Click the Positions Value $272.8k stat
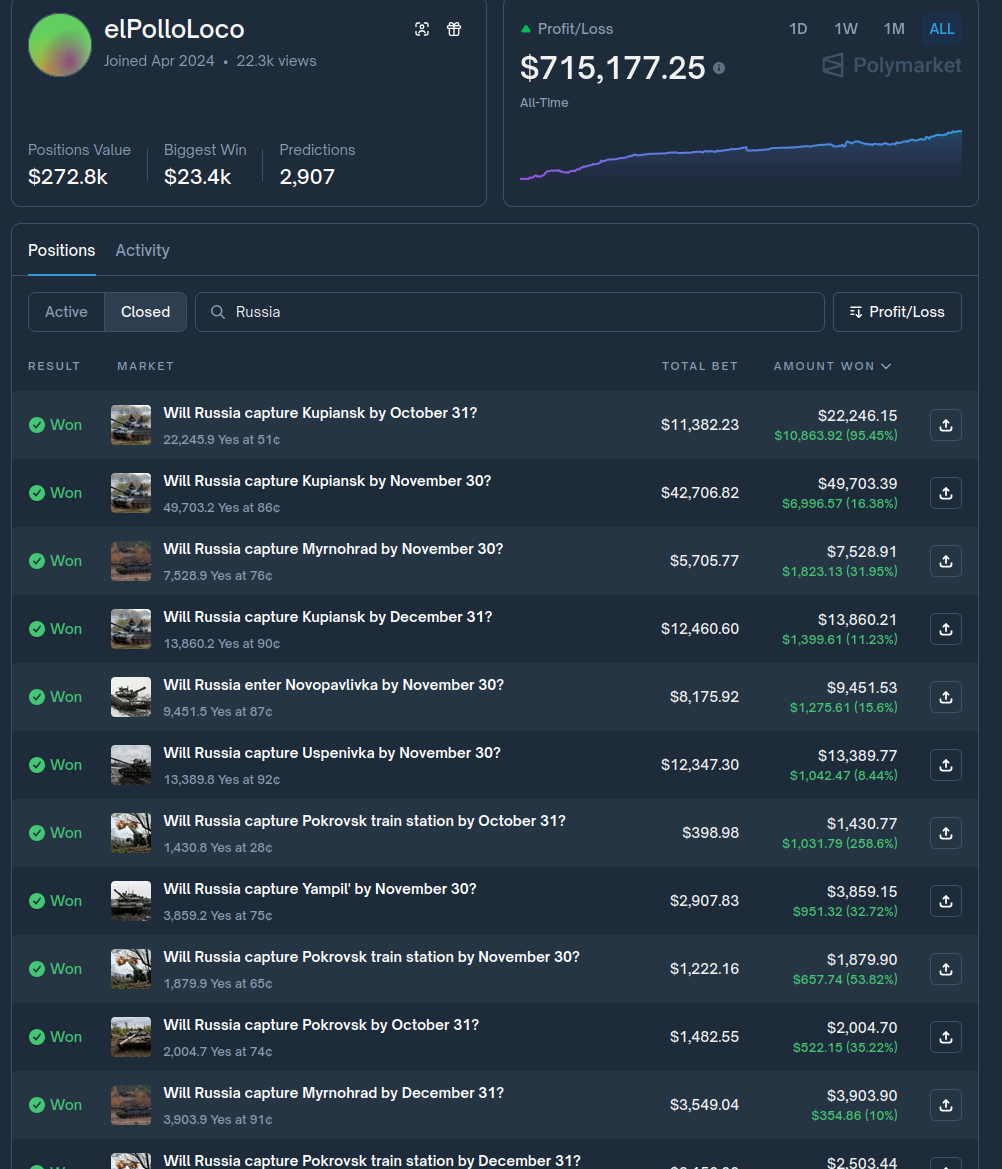This screenshot has width=1002, height=1169. pos(79,164)
